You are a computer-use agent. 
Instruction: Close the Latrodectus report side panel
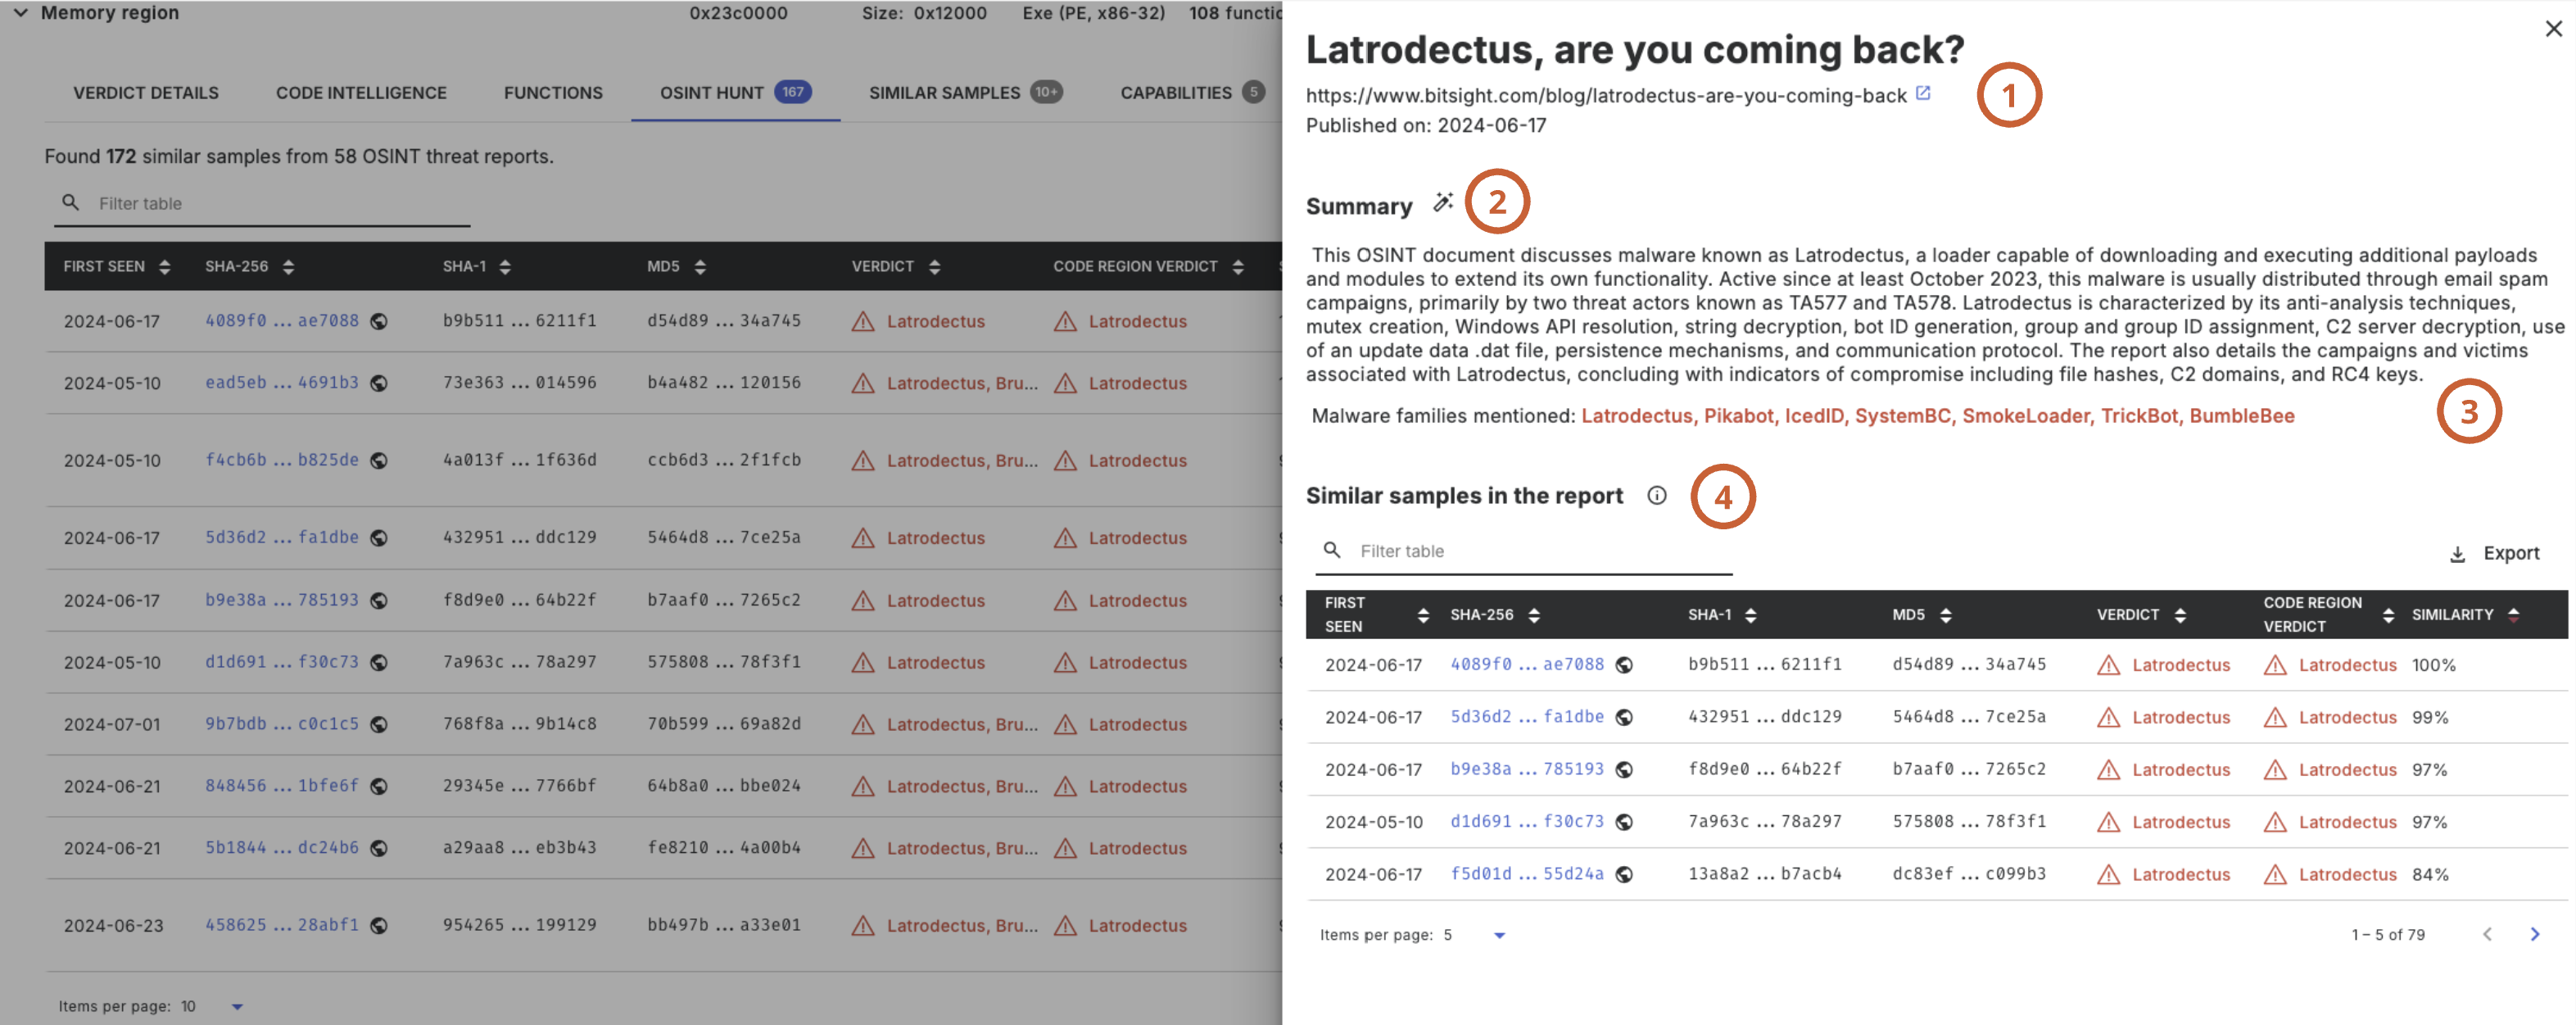pyautogui.click(x=2552, y=29)
